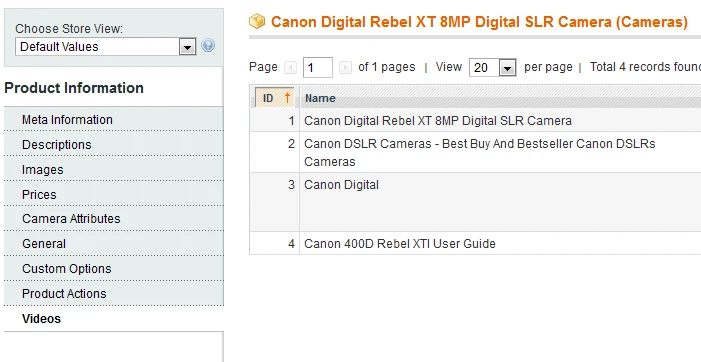Click the store view help icon
This screenshot has width=701, height=362.
click(208, 46)
